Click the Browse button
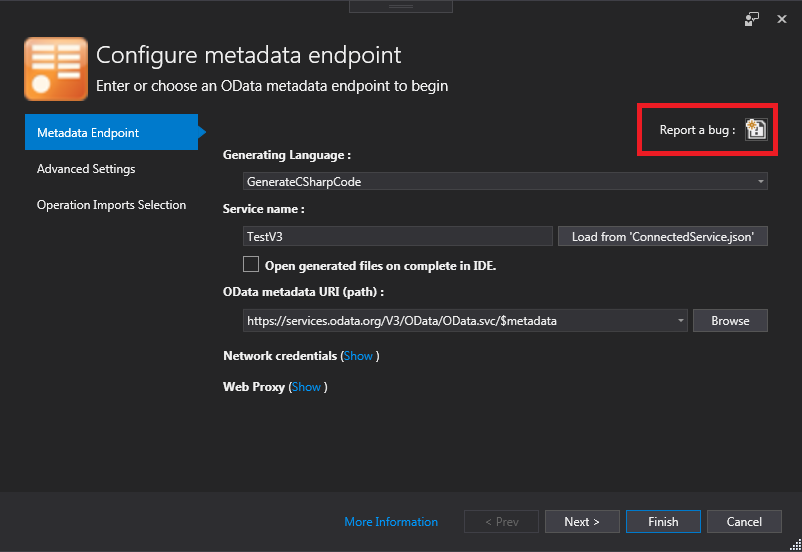This screenshot has height=552, width=802. [730, 321]
